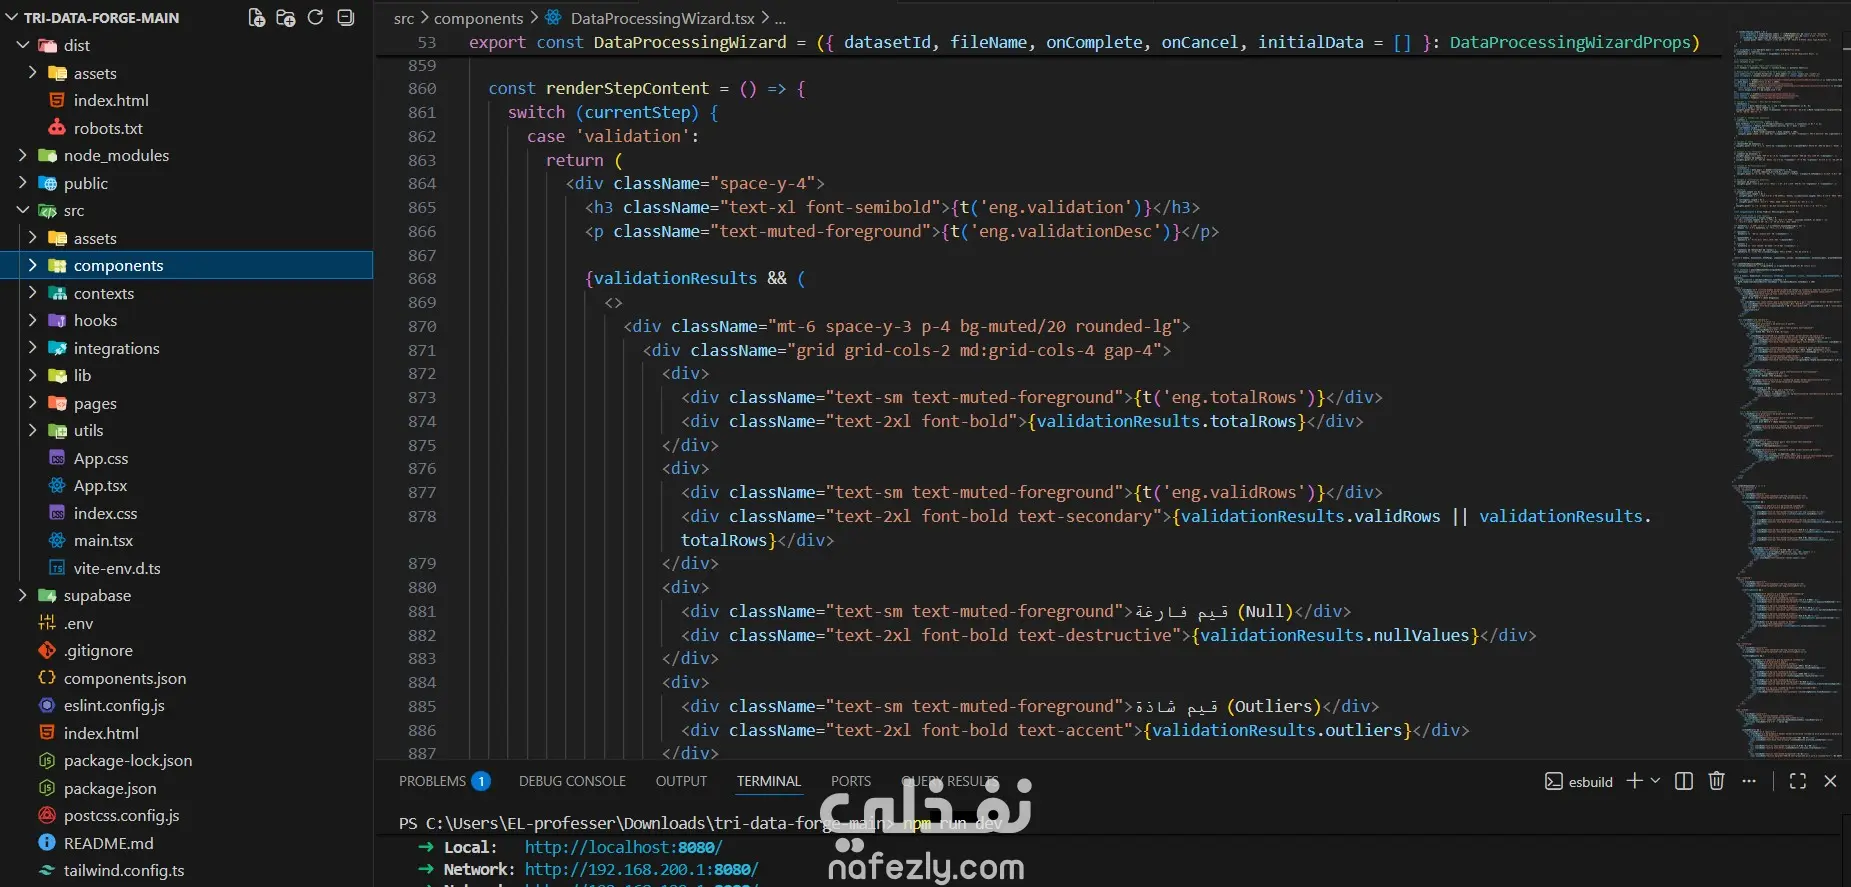Expand the integrations folder

coord(33,348)
